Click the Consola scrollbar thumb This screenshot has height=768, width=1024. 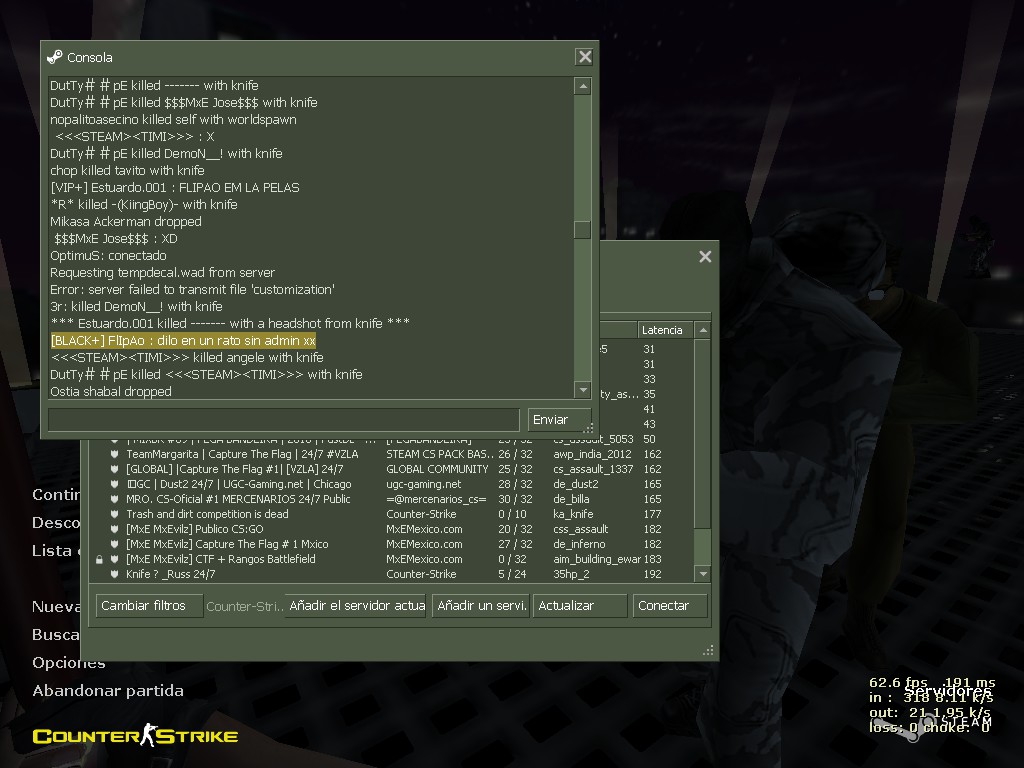583,230
